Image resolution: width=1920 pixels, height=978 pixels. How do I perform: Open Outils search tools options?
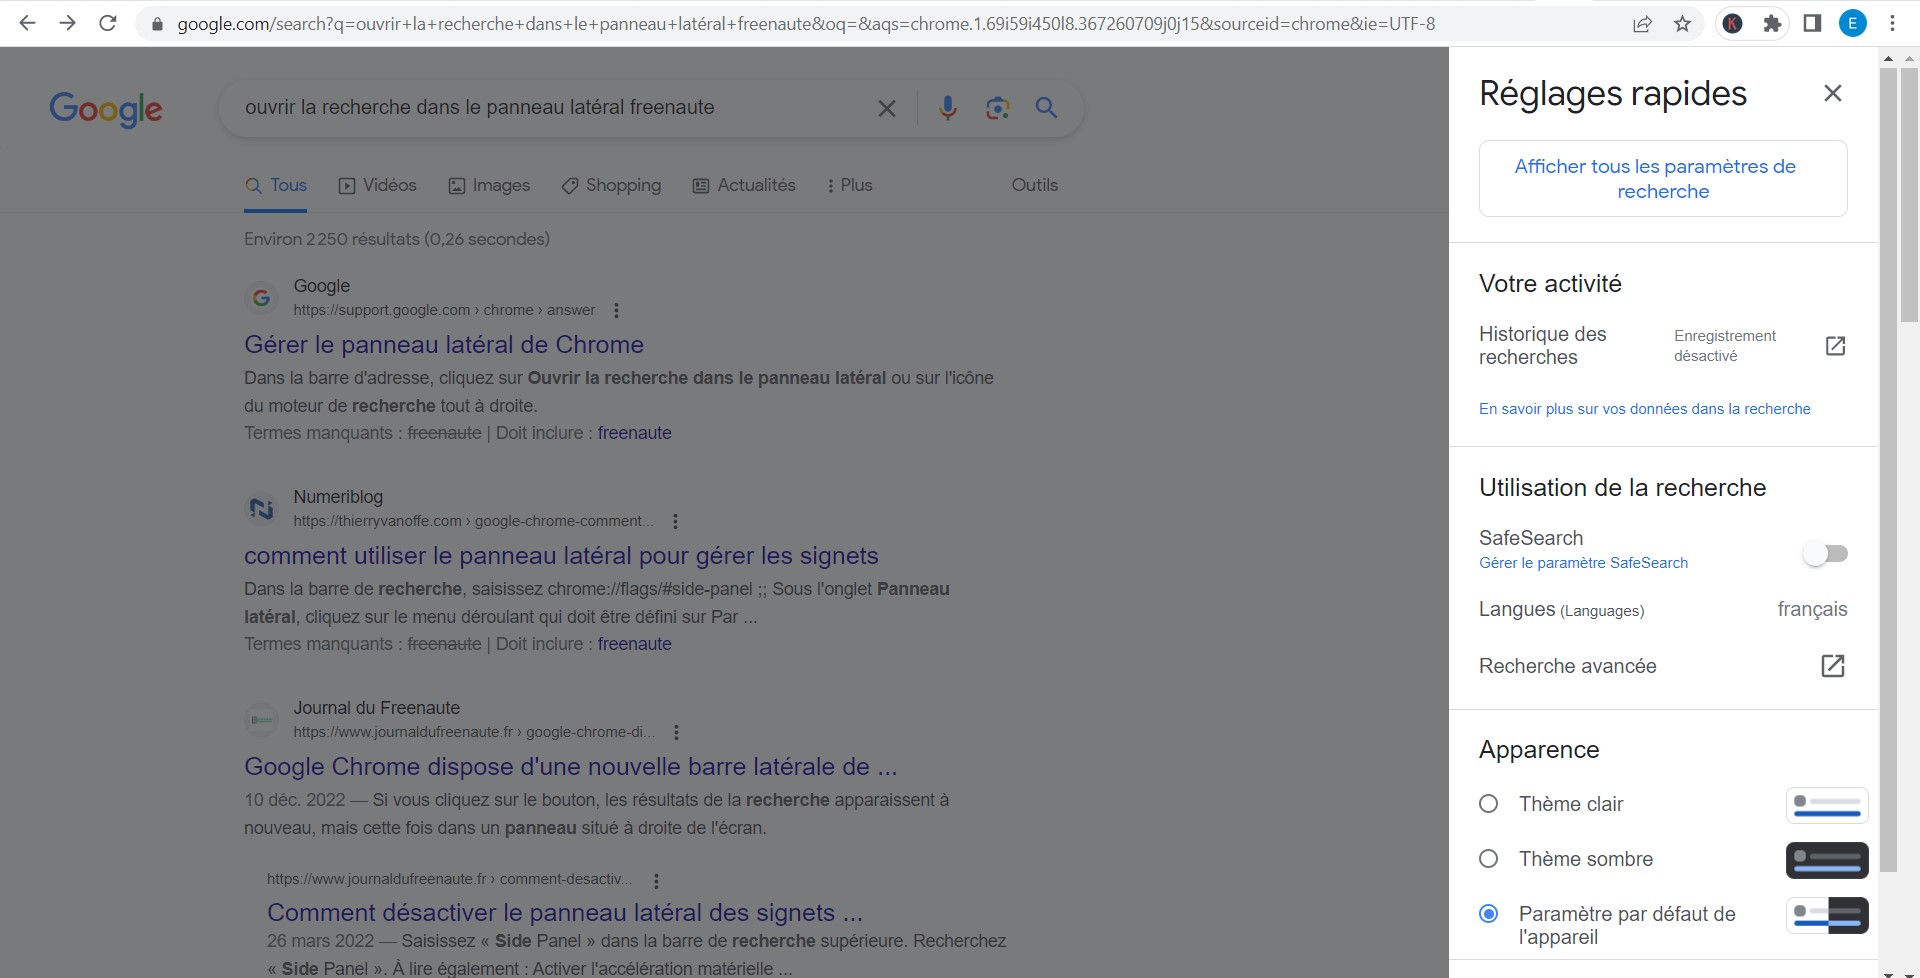pyautogui.click(x=1034, y=185)
